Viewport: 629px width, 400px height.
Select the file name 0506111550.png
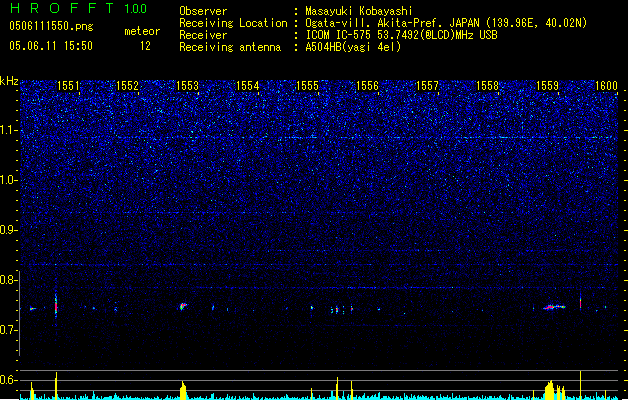(x=51, y=26)
